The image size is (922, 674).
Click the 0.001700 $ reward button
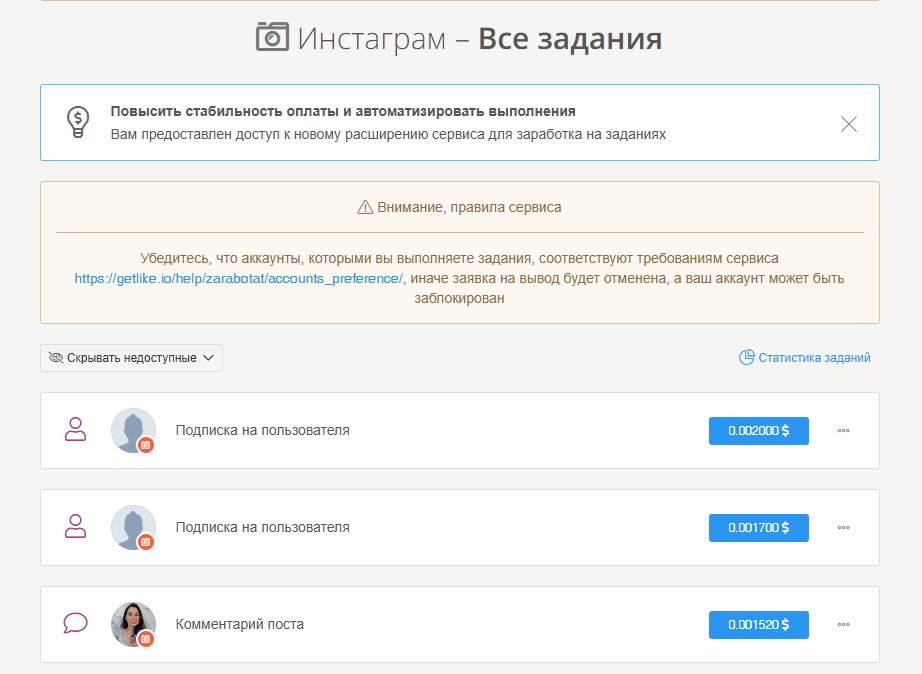[758, 528]
